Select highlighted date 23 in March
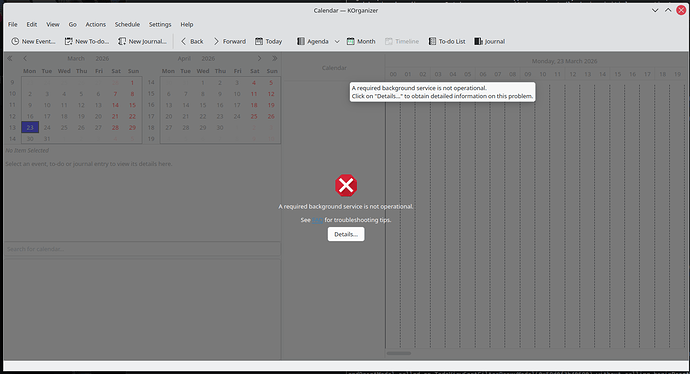Screen dimensions: 690x374 (x=30, y=127)
